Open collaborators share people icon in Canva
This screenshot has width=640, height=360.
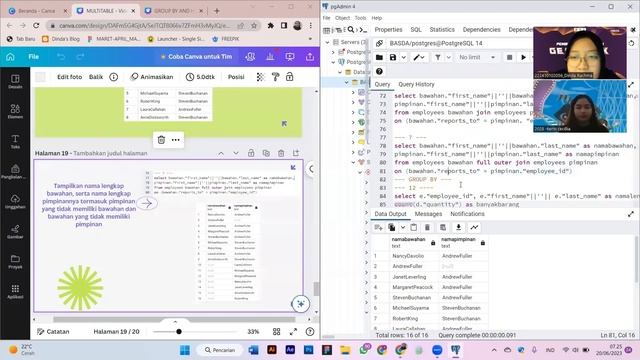point(250,57)
